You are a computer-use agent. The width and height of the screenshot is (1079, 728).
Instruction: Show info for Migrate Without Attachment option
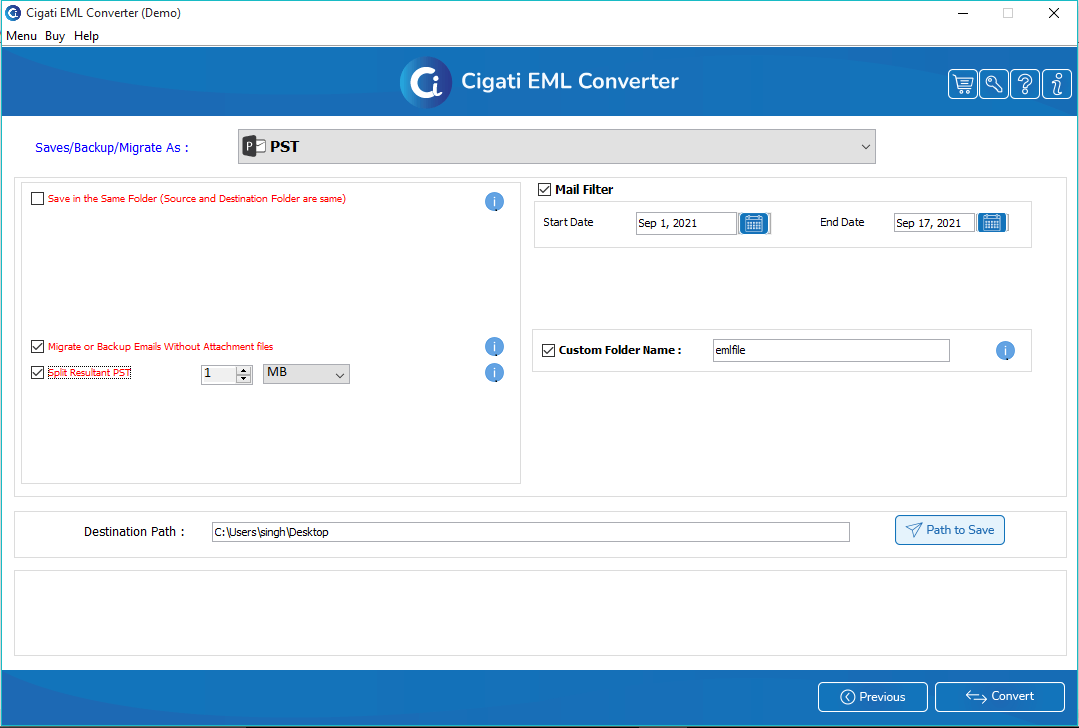point(494,347)
